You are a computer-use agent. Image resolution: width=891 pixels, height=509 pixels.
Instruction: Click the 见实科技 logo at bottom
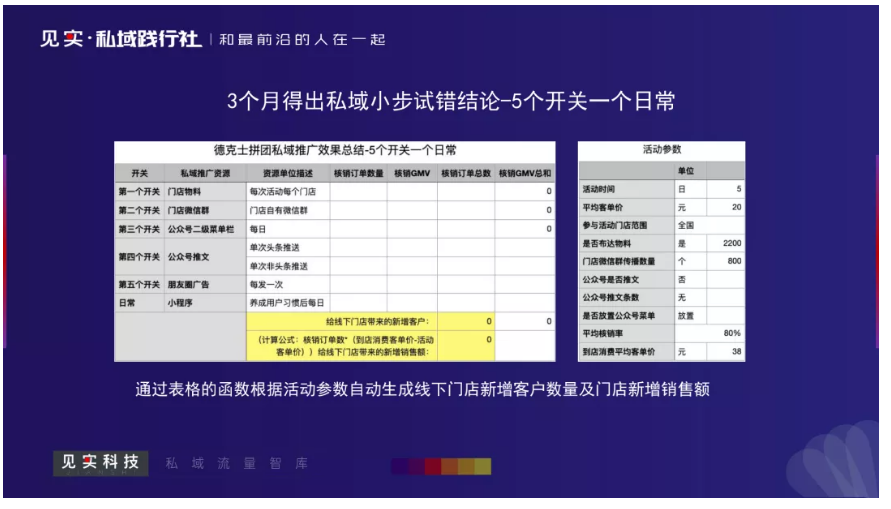coord(101,463)
